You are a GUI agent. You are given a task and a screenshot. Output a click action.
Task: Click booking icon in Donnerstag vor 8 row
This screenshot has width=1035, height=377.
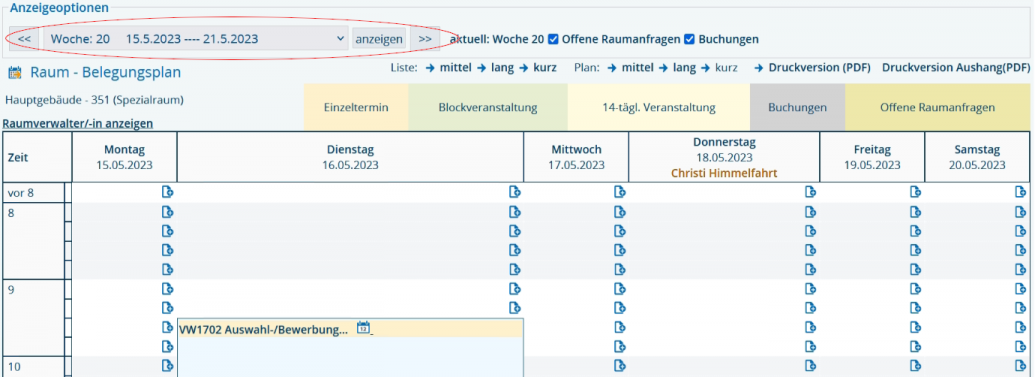pos(811,192)
